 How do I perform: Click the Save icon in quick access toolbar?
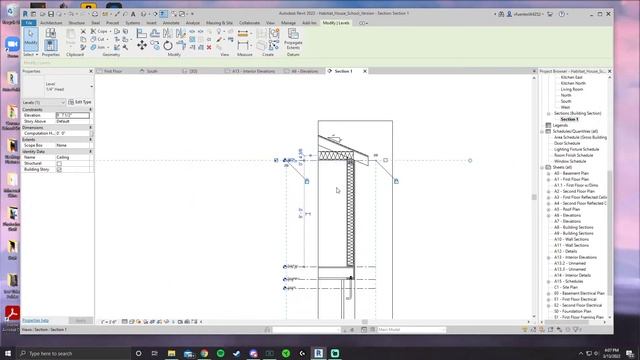51,14
